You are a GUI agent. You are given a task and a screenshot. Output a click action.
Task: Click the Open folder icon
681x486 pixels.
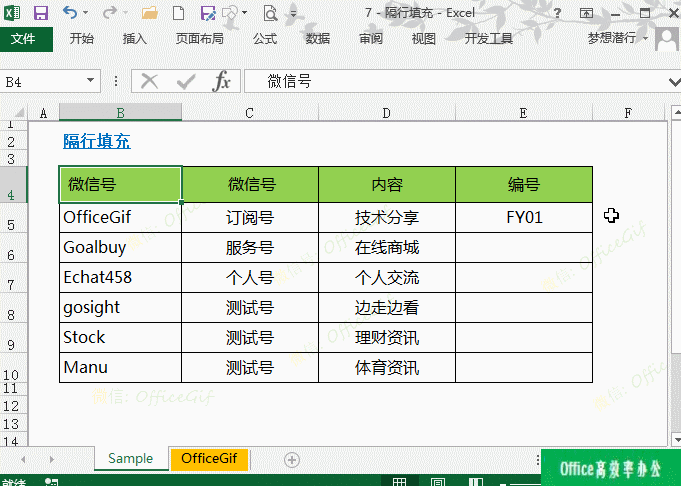[150, 13]
